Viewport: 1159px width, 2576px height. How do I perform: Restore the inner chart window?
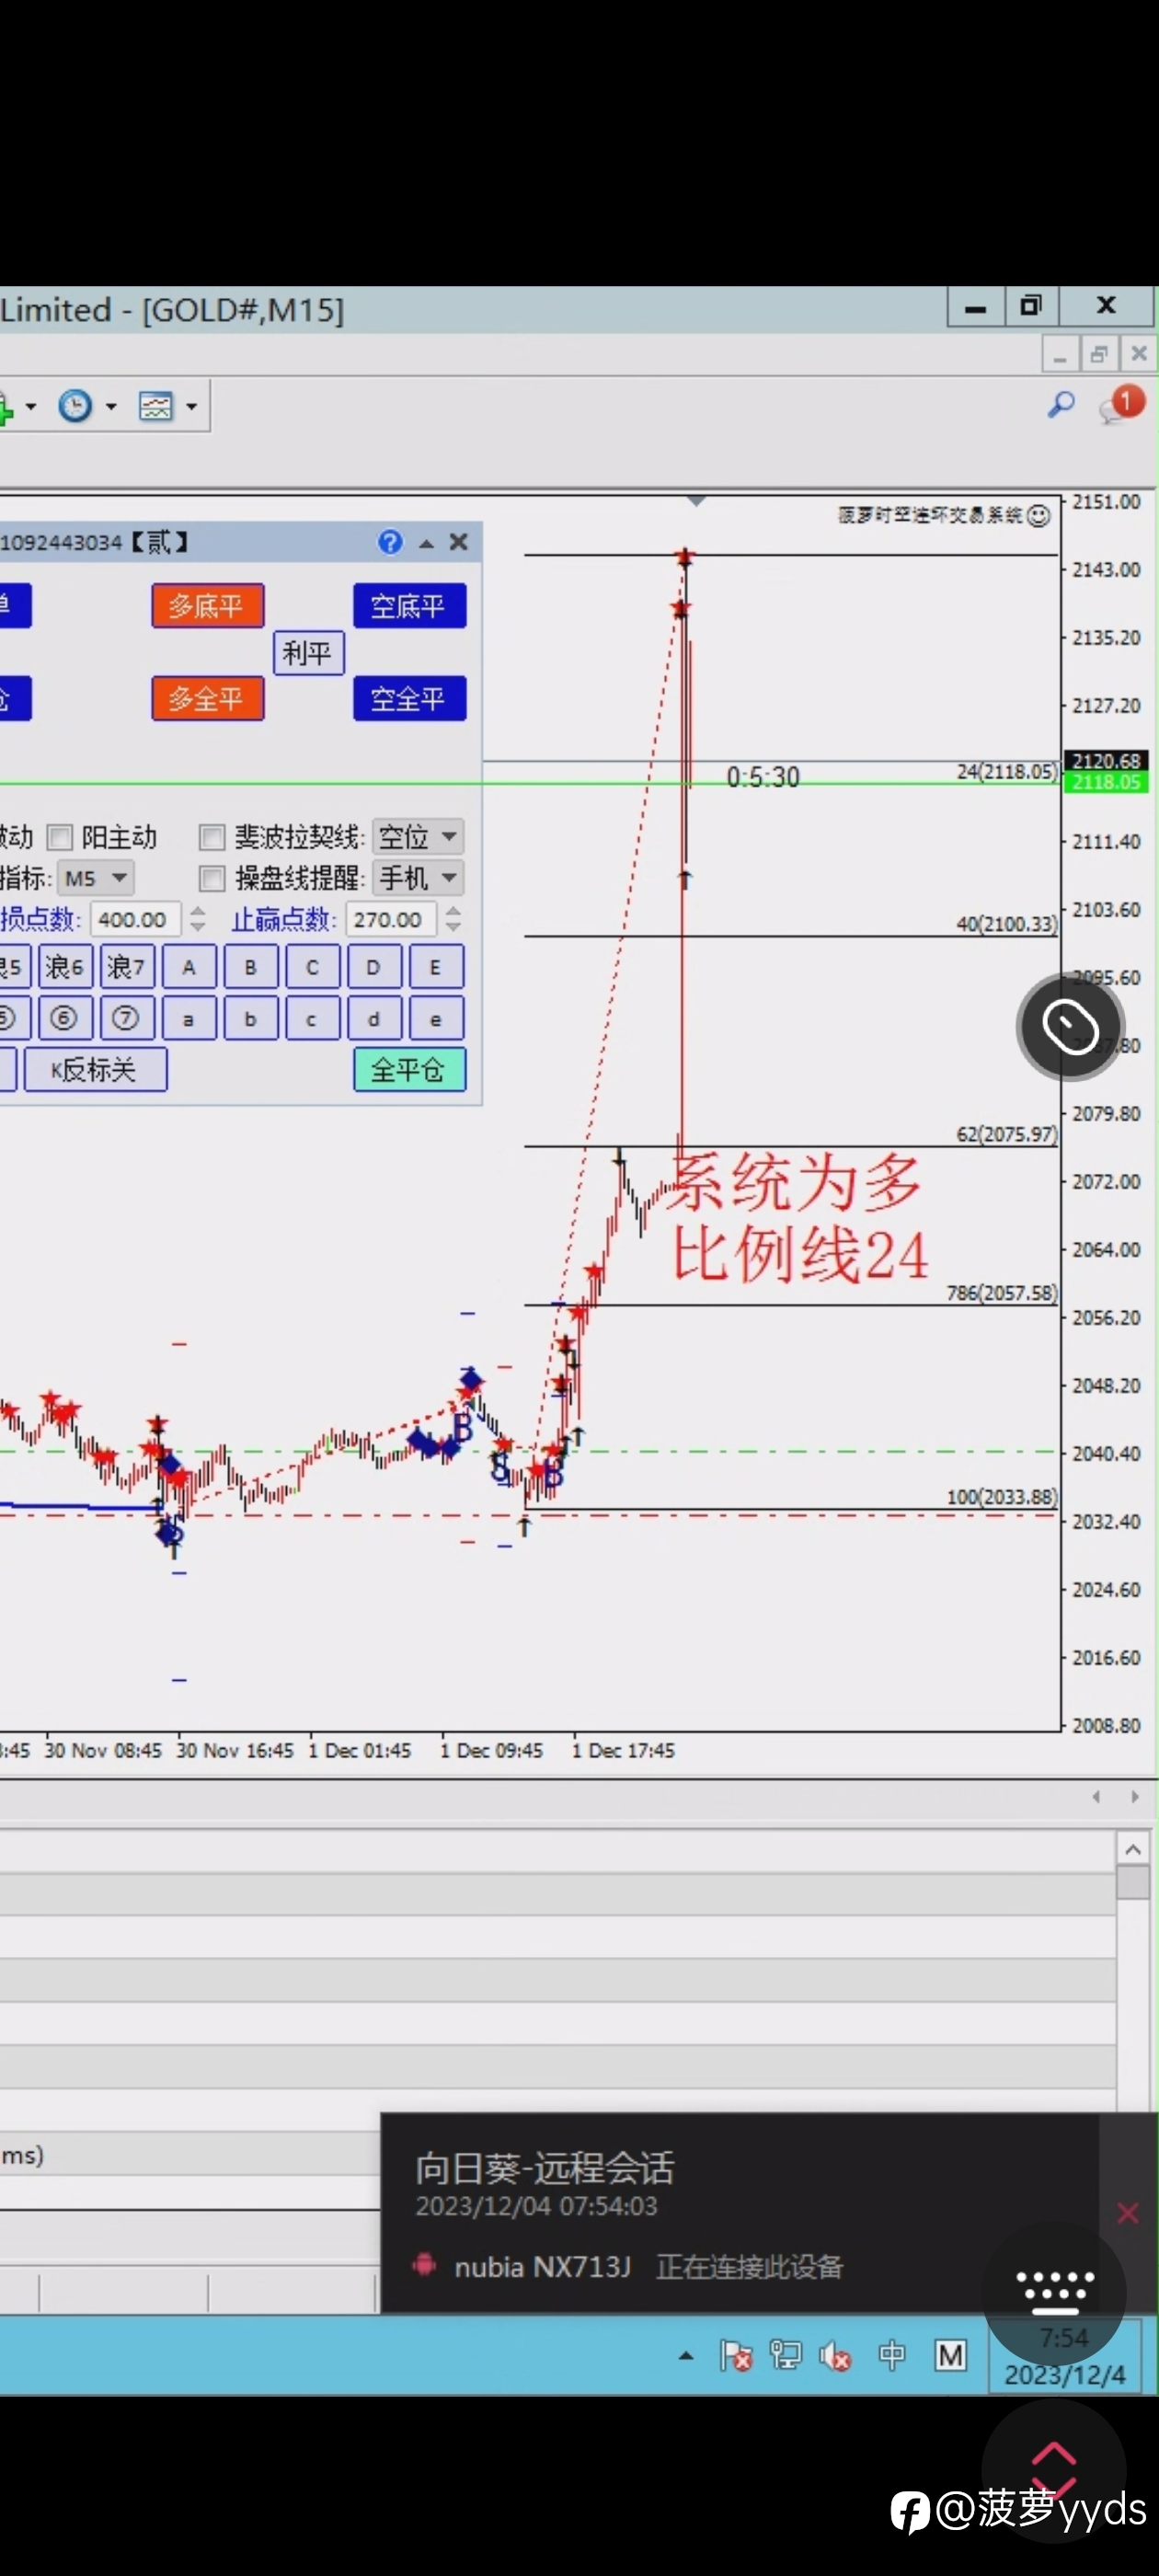pos(1098,354)
